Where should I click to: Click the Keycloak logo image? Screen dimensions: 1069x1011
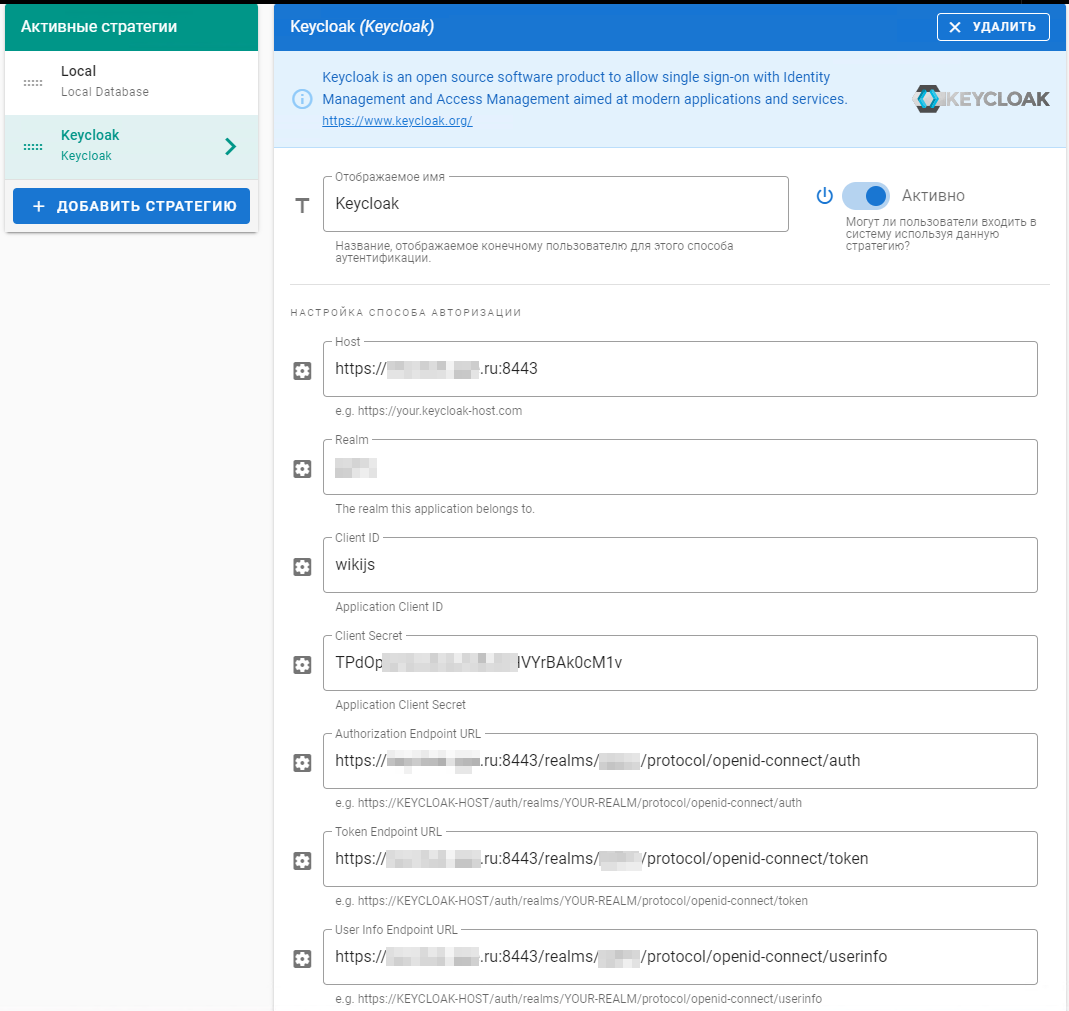[981, 99]
